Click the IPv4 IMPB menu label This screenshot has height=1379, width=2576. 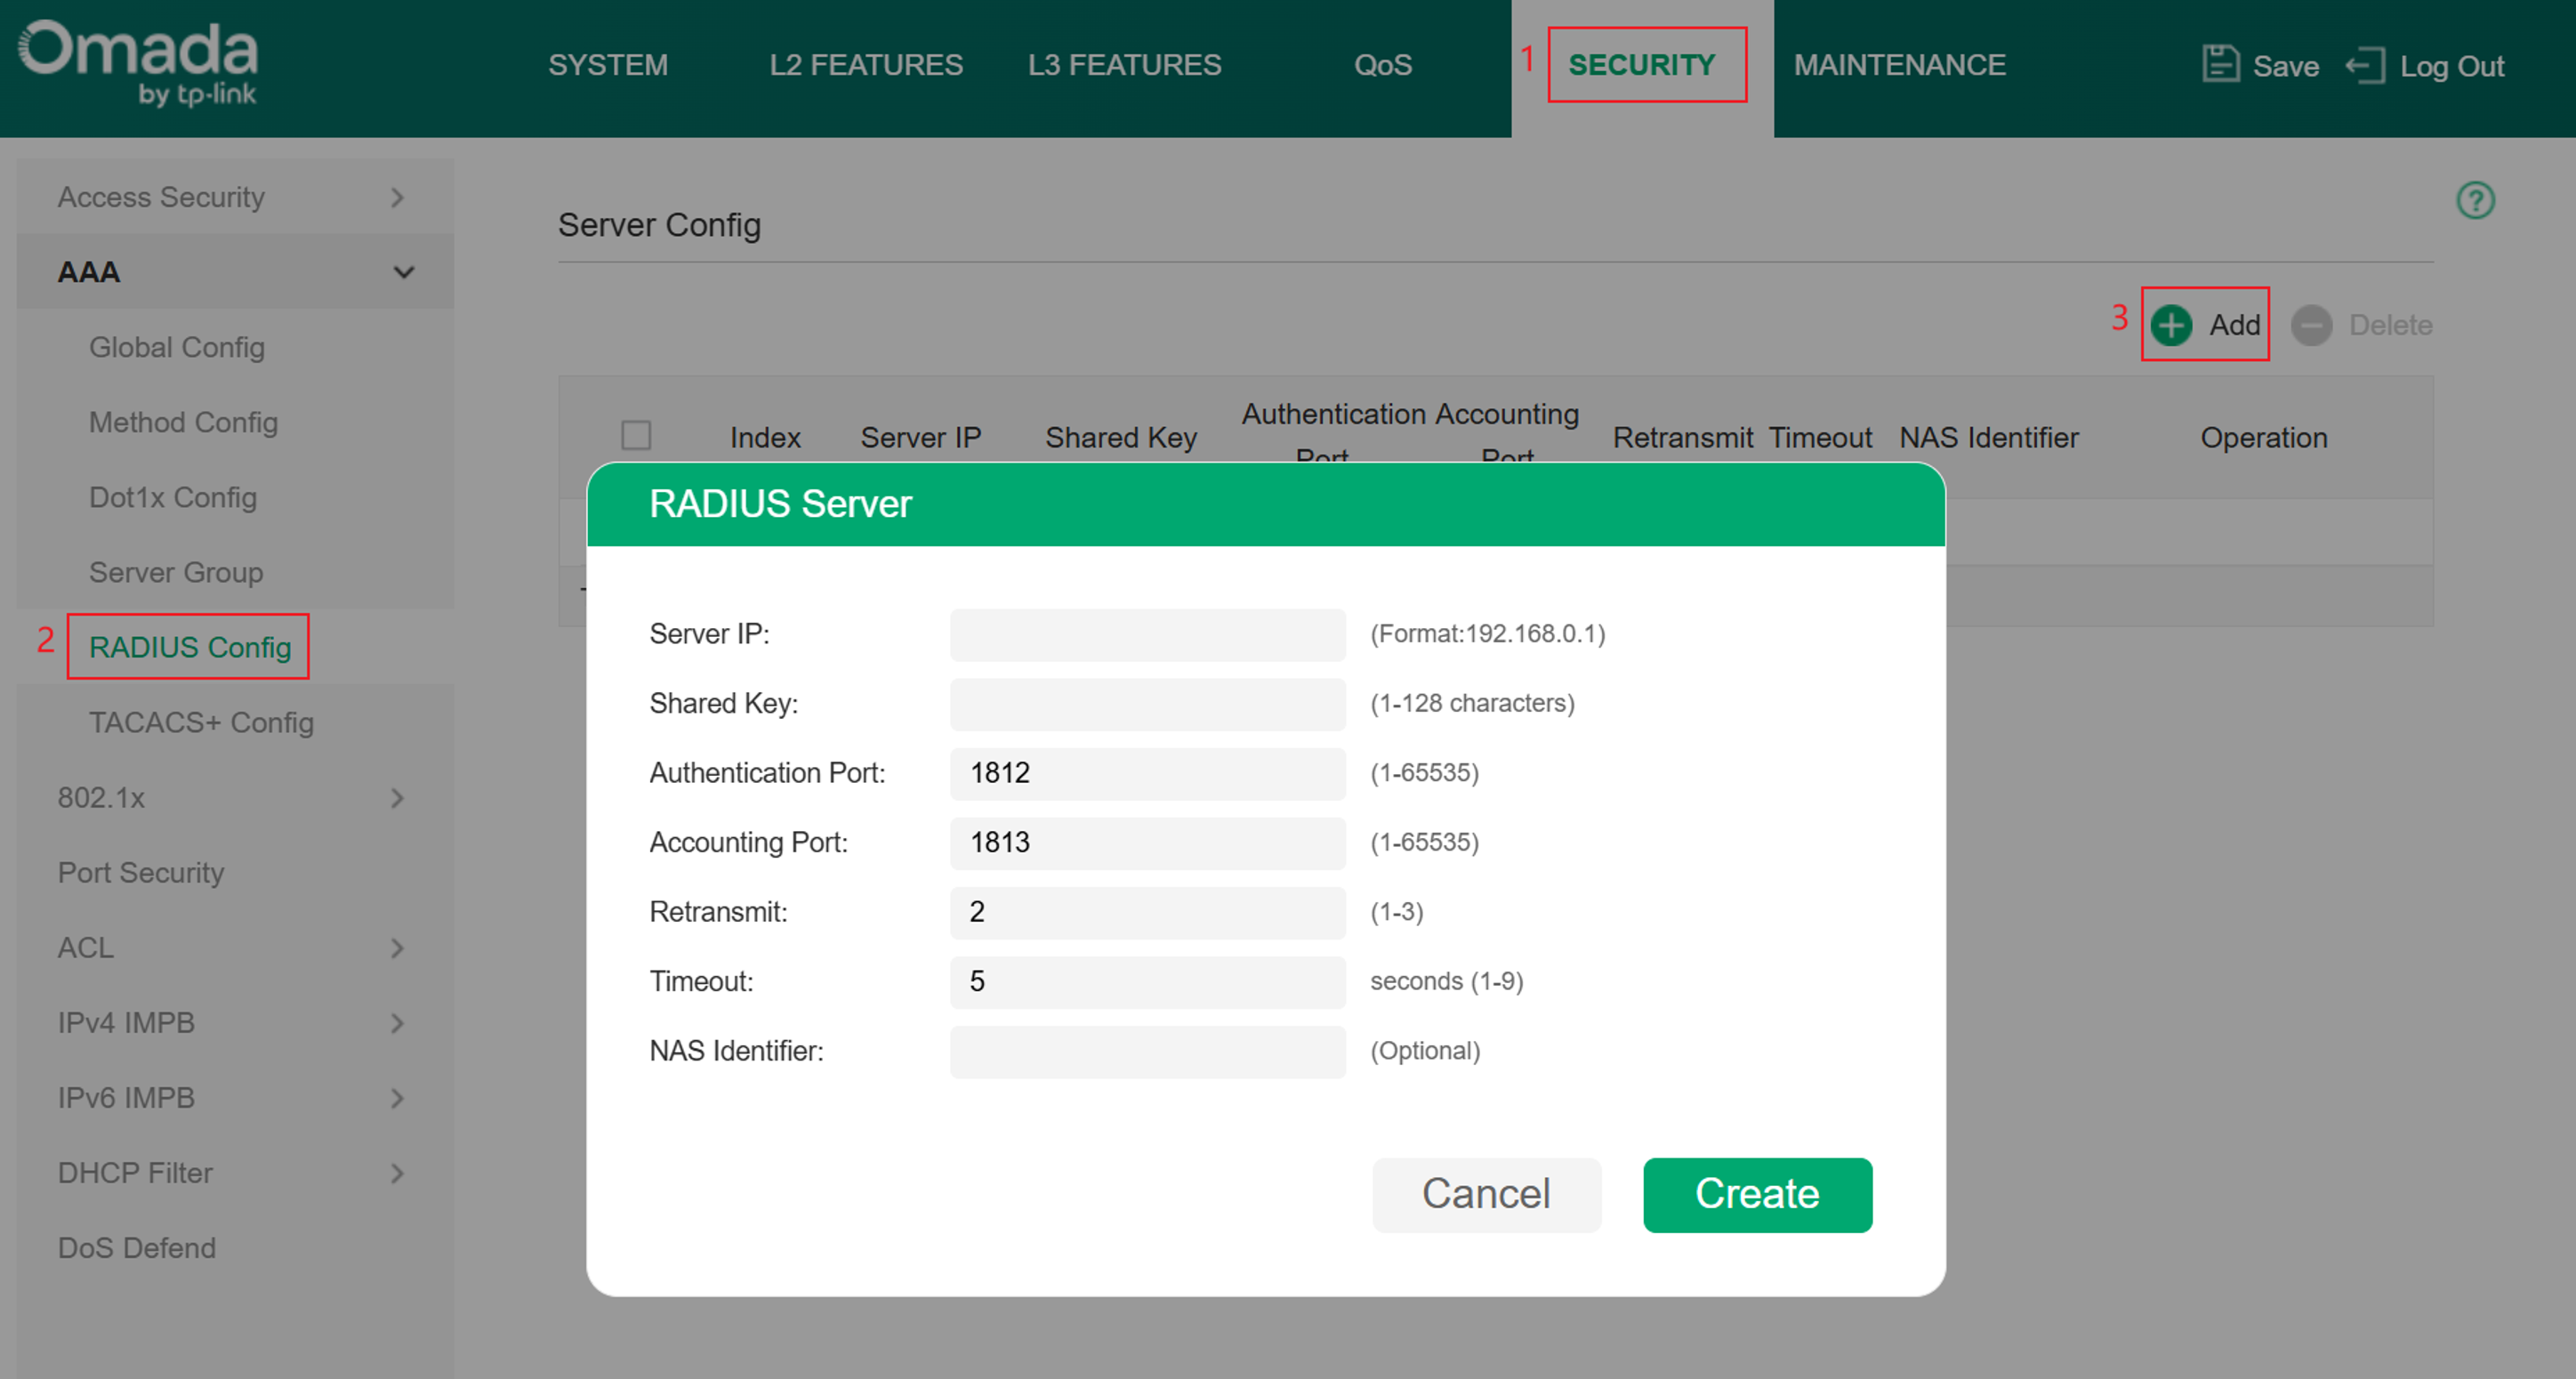point(125,1022)
